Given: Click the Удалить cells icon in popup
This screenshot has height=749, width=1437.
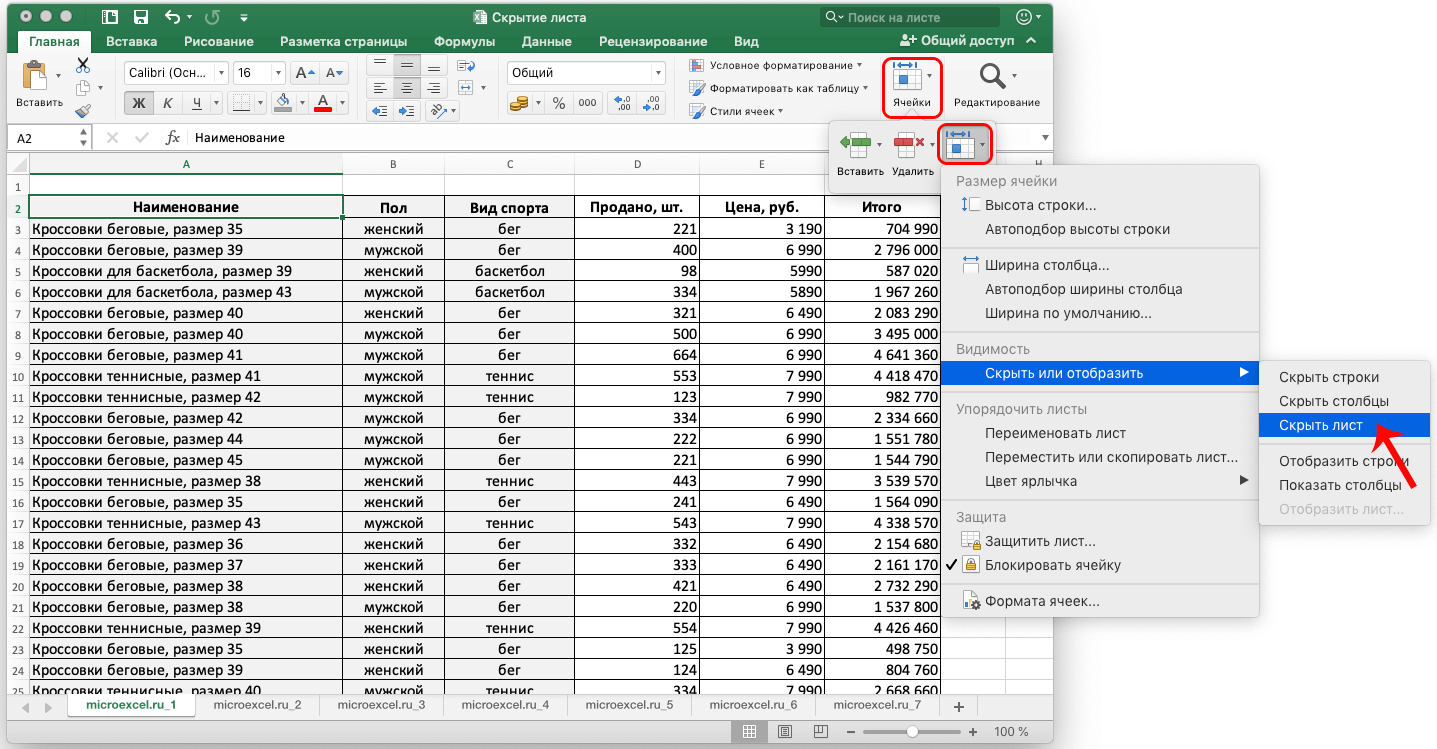Looking at the screenshot, I should pyautogui.click(x=908, y=145).
